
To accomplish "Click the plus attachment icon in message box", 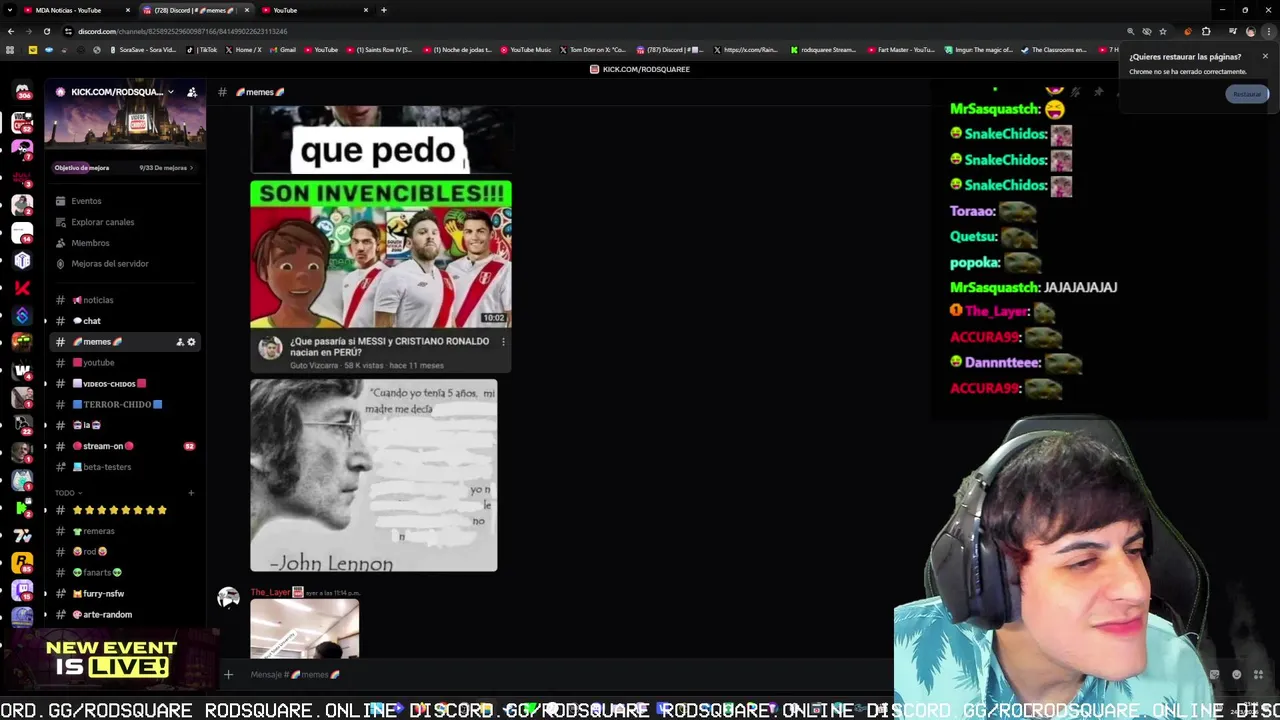I will coord(228,675).
